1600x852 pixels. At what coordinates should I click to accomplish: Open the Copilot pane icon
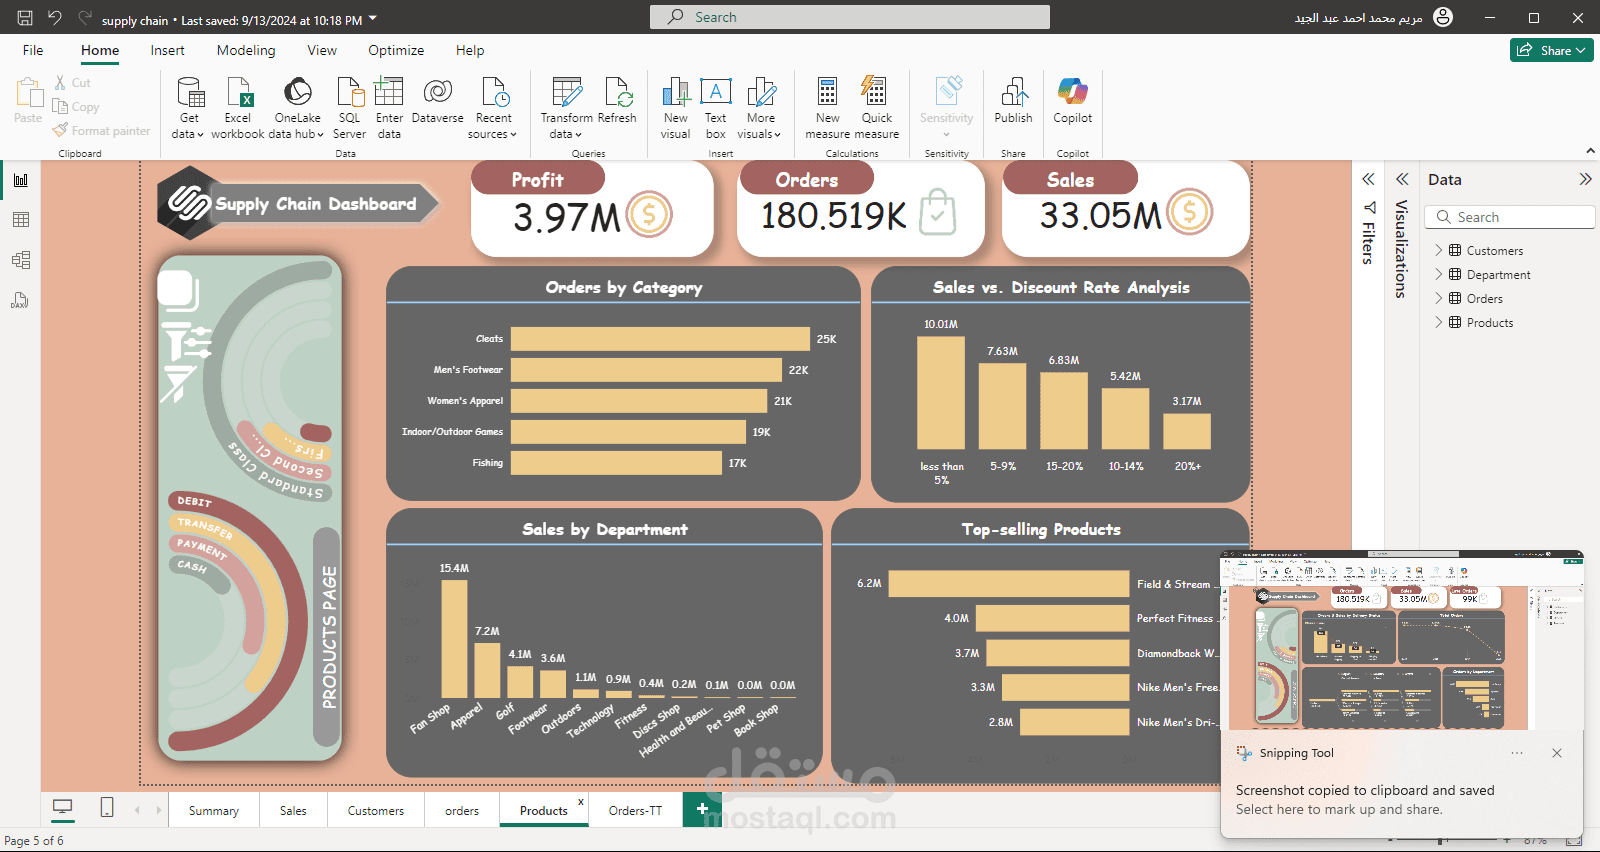(1072, 92)
